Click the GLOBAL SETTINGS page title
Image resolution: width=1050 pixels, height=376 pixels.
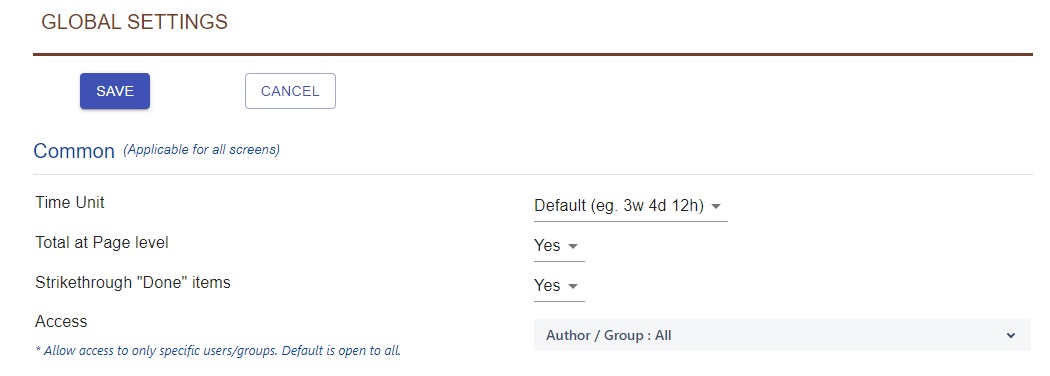(135, 22)
